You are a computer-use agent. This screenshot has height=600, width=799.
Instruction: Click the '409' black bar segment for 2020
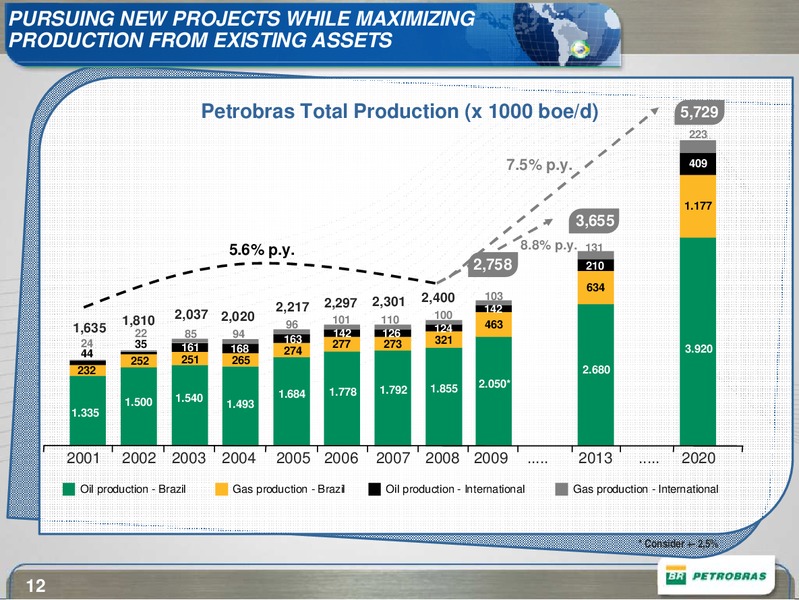click(x=698, y=164)
